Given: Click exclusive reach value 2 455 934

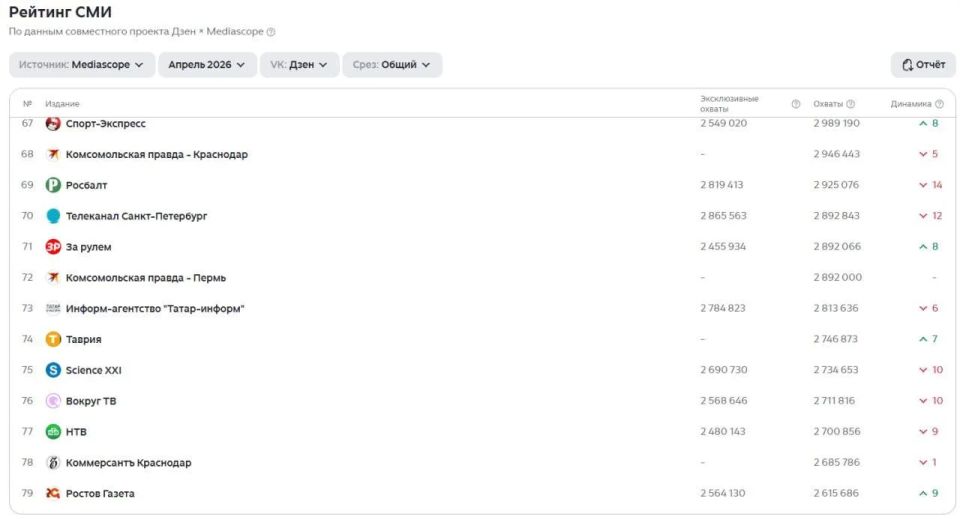Looking at the screenshot, I should 723,246.
